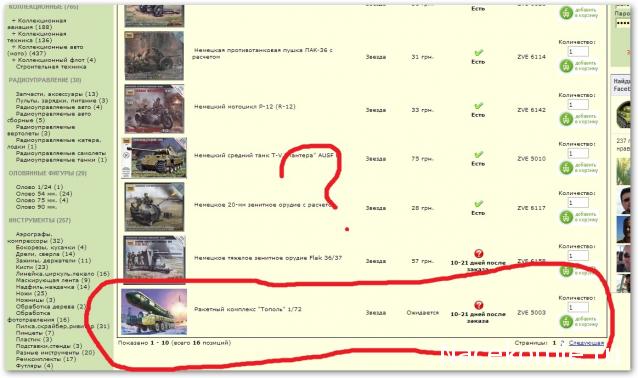Viewport: 638px width, 378px height.
Task: Add Ракетный комплекс Тополь to cart
Action: point(578,321)
